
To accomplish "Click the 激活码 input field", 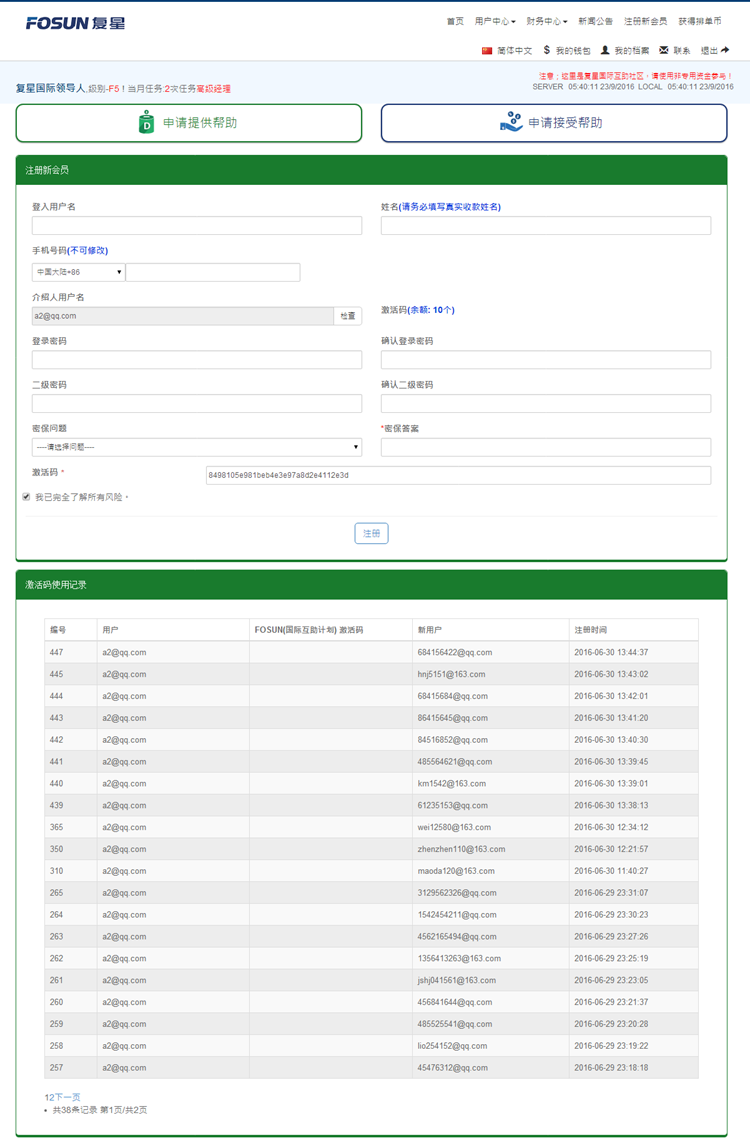I will click(x=458, y=475).
